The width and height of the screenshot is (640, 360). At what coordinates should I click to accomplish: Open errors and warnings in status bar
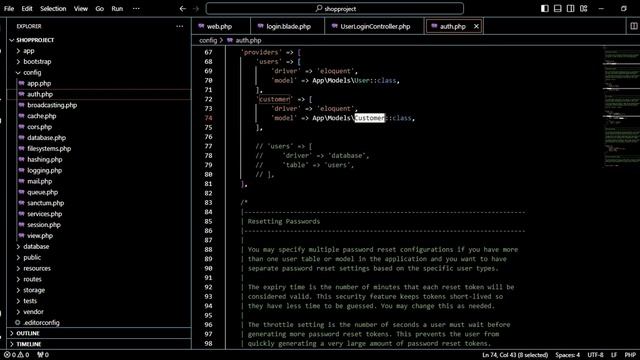pos(17,355)
